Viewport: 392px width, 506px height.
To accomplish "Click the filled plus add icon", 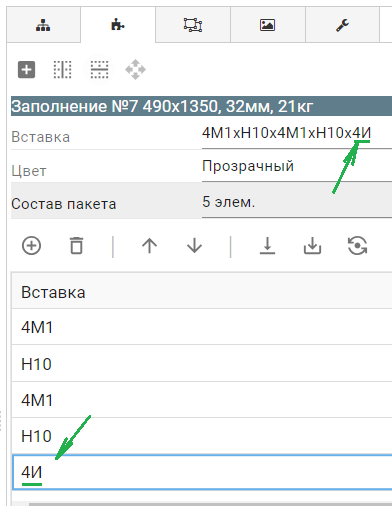I will (x=26, y=70).
